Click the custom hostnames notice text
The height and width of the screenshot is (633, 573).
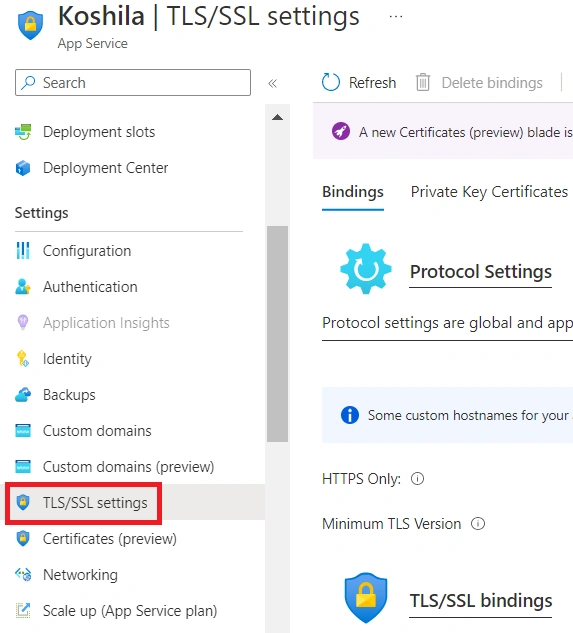(x=470, y=415)
